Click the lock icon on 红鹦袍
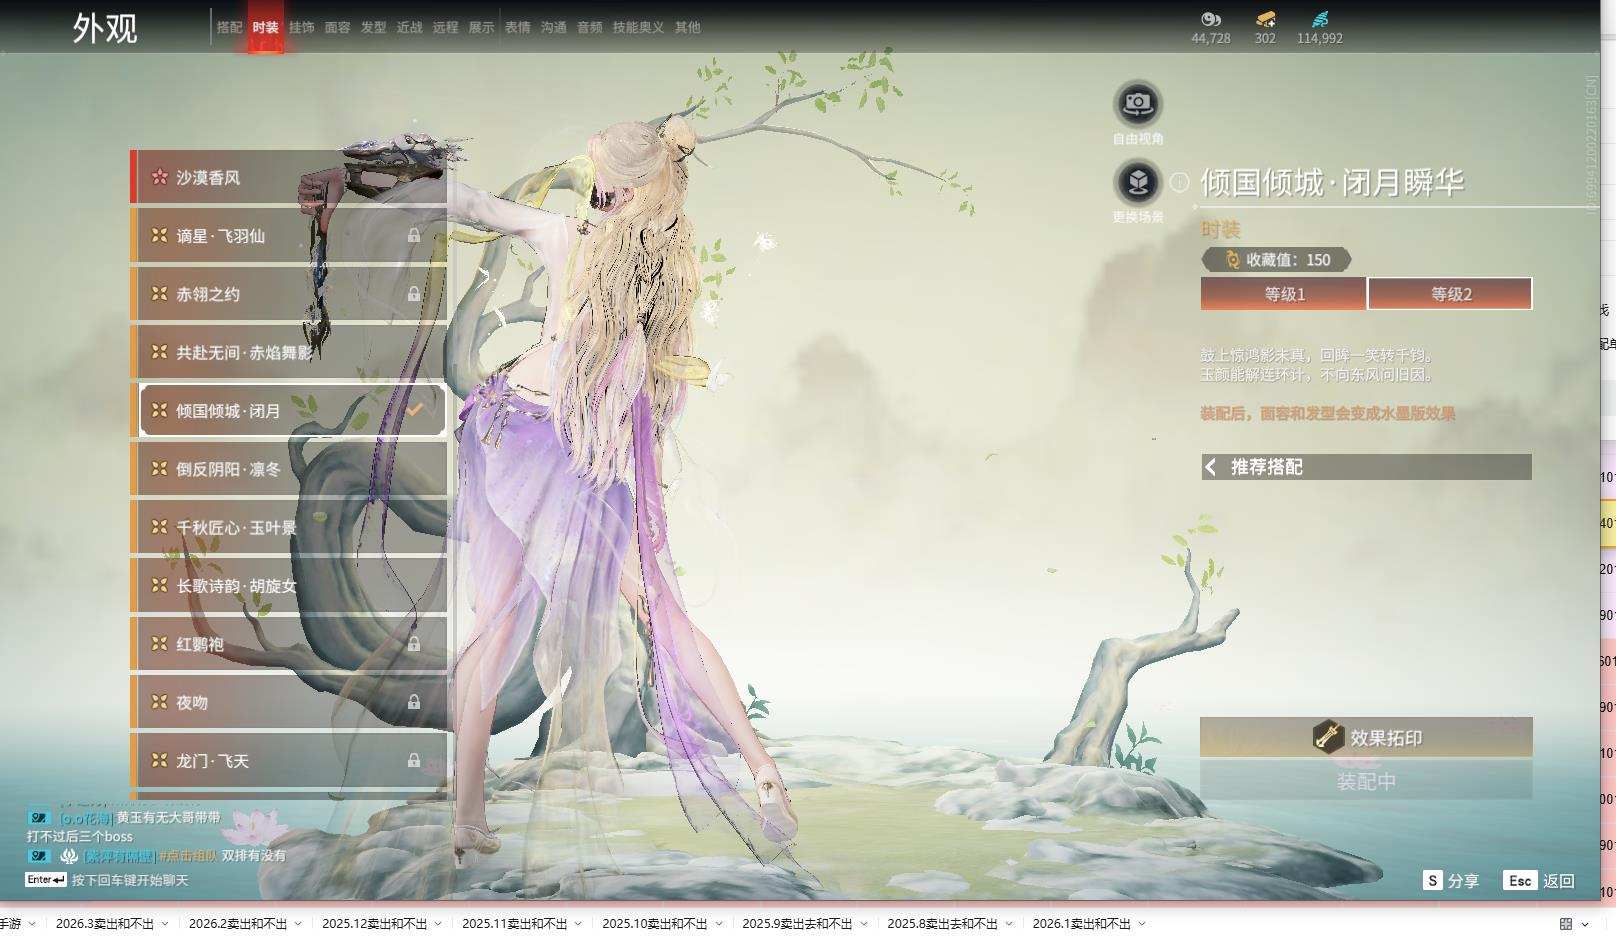1616x939 pixels. click(413, 644)
